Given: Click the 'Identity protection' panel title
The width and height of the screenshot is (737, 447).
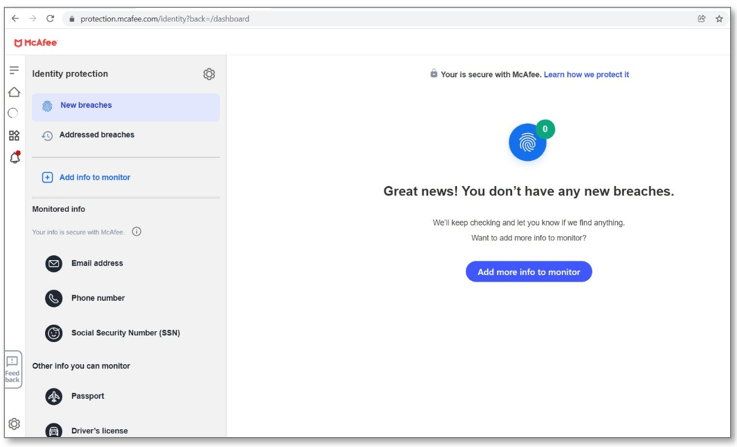Looking at the screenshot, I should click(70, 74).
